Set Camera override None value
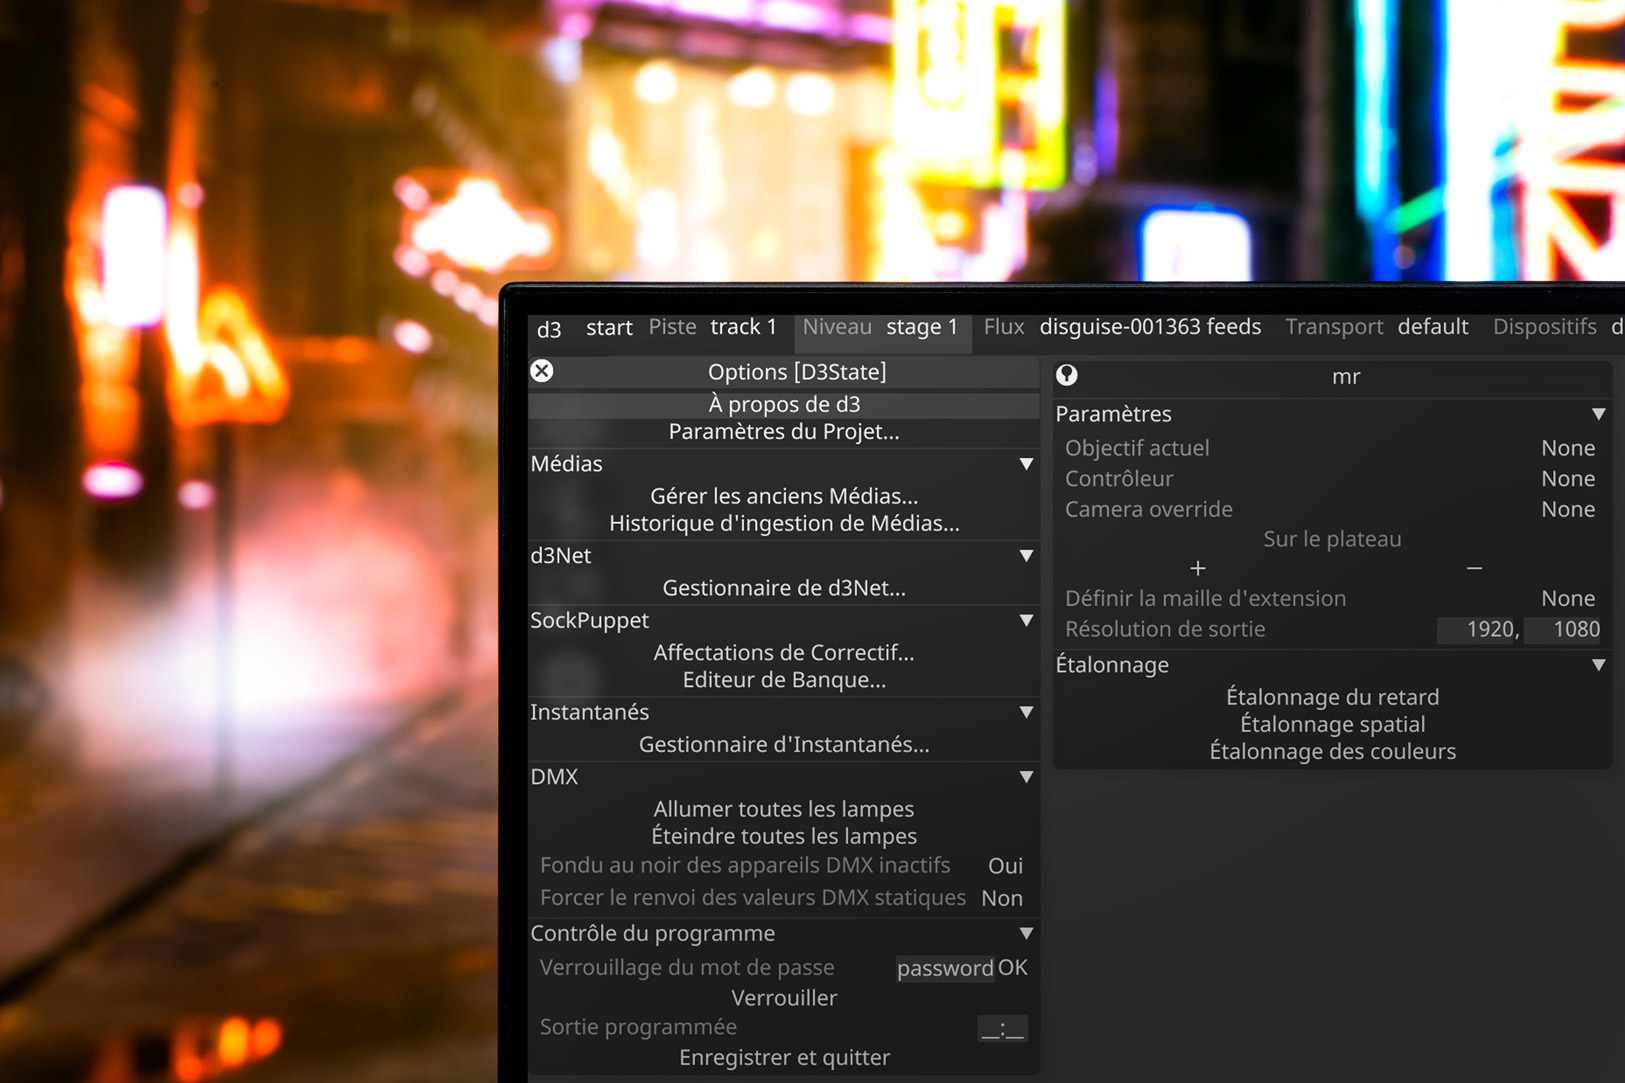The width and height of the screenshot is (1625, 1083). pyautogui.click(x=1568, y=510)
